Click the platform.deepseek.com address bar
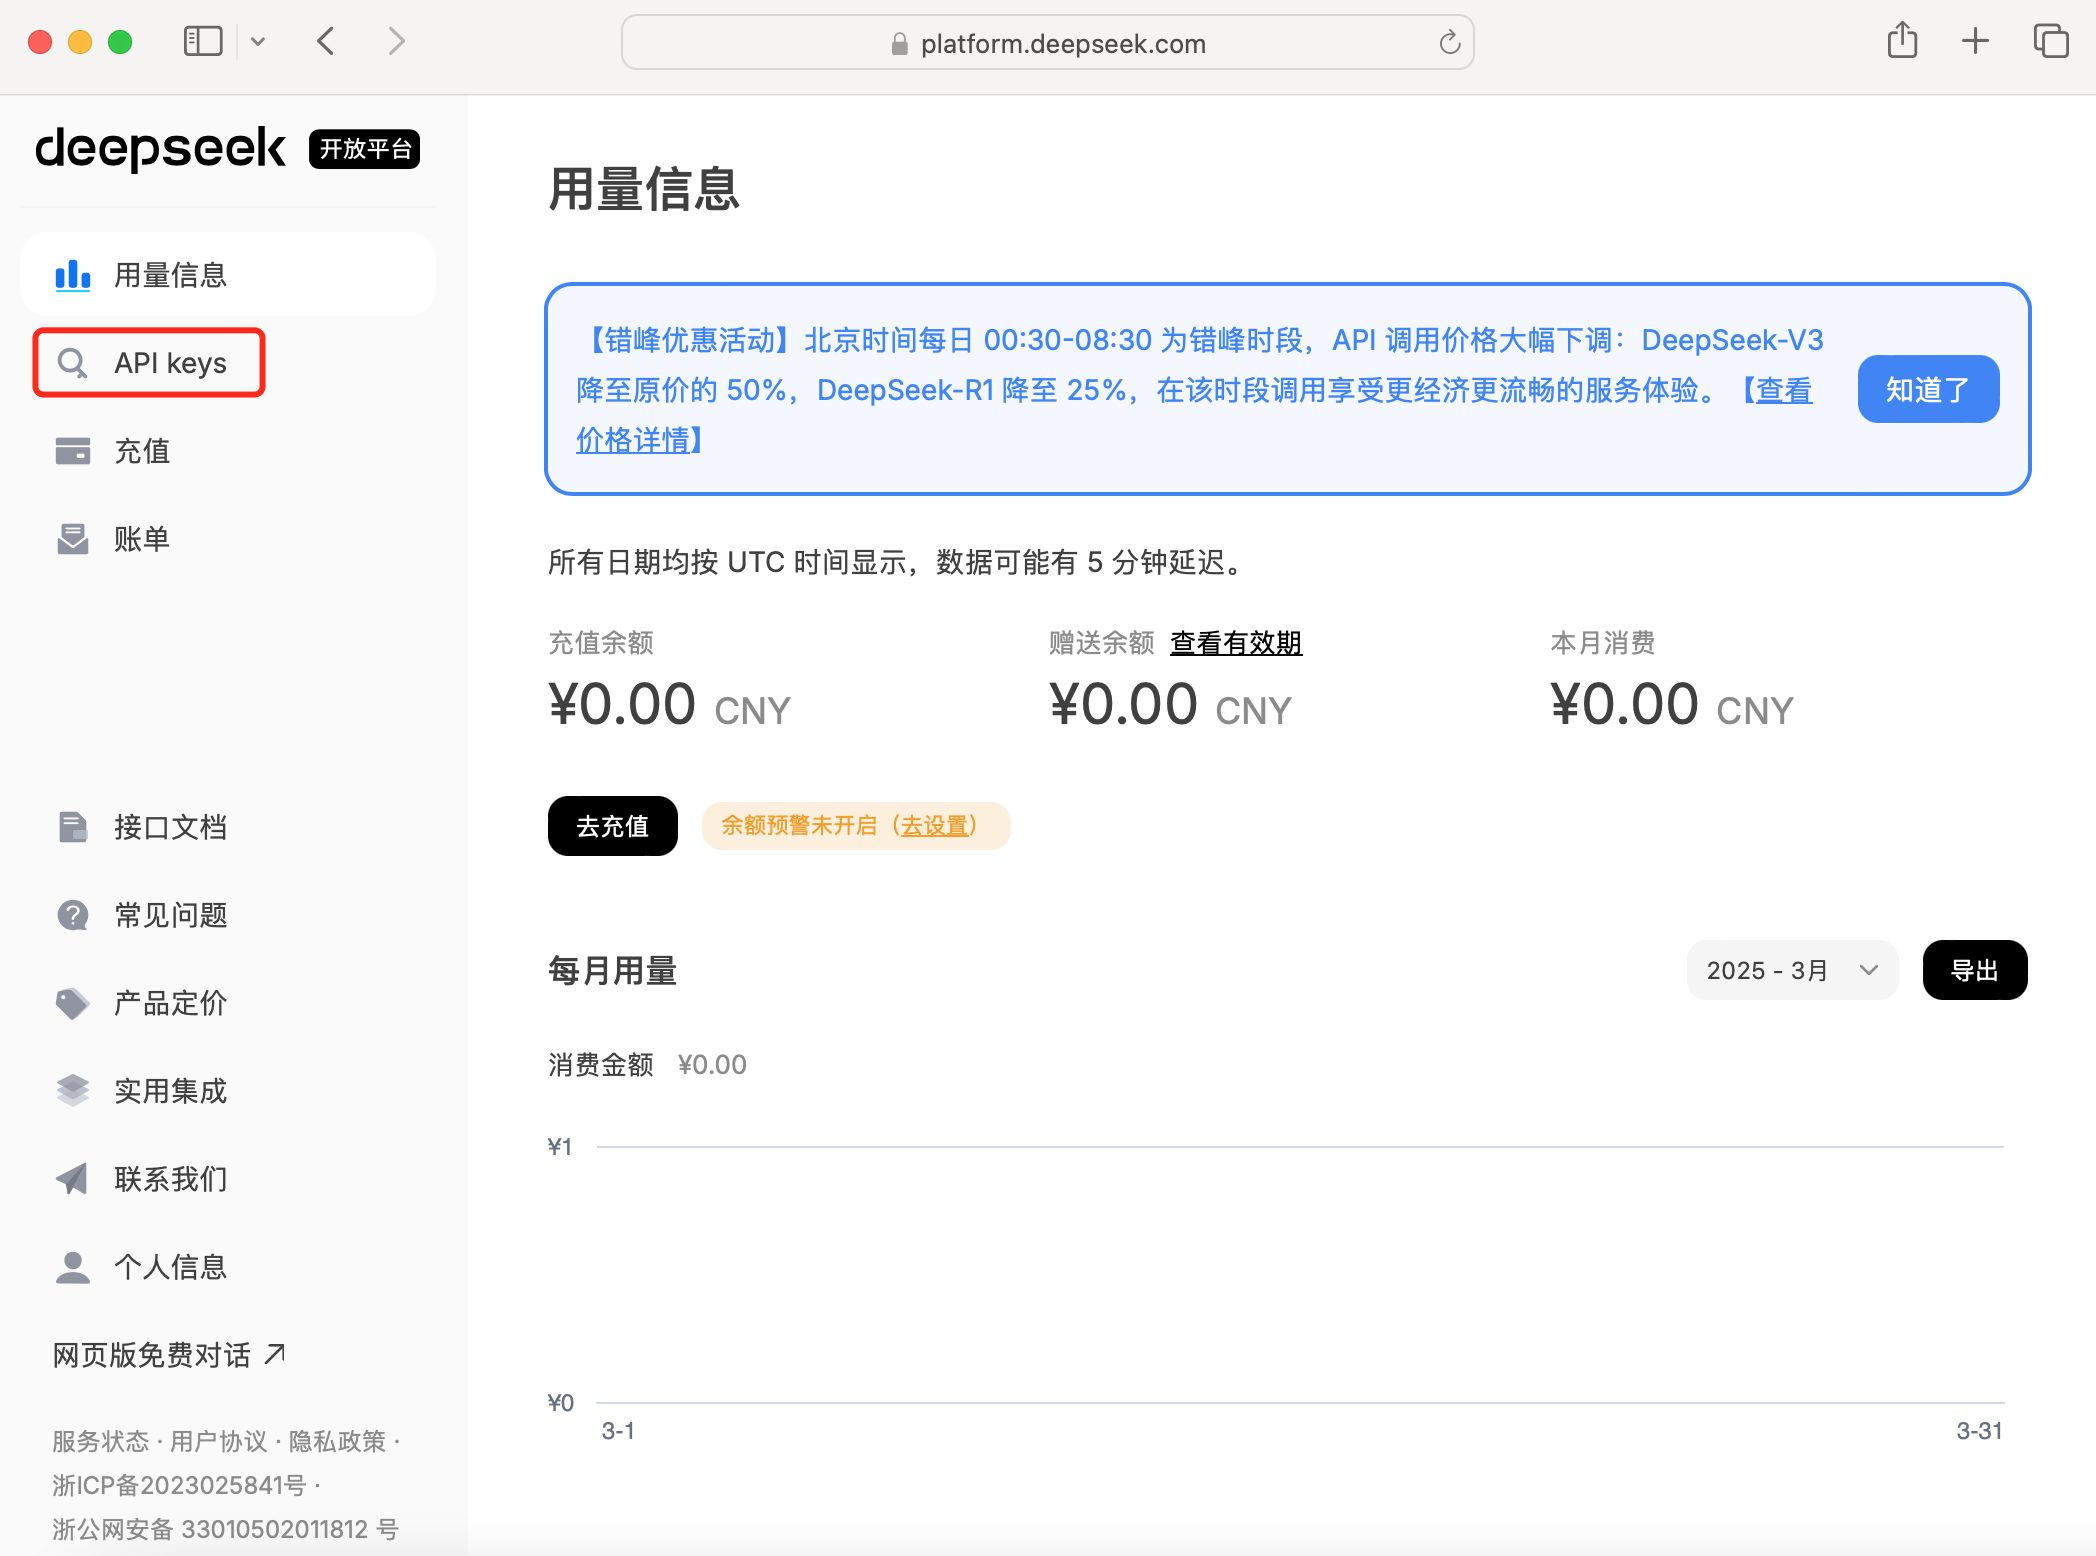 [x=1047, y=42]
